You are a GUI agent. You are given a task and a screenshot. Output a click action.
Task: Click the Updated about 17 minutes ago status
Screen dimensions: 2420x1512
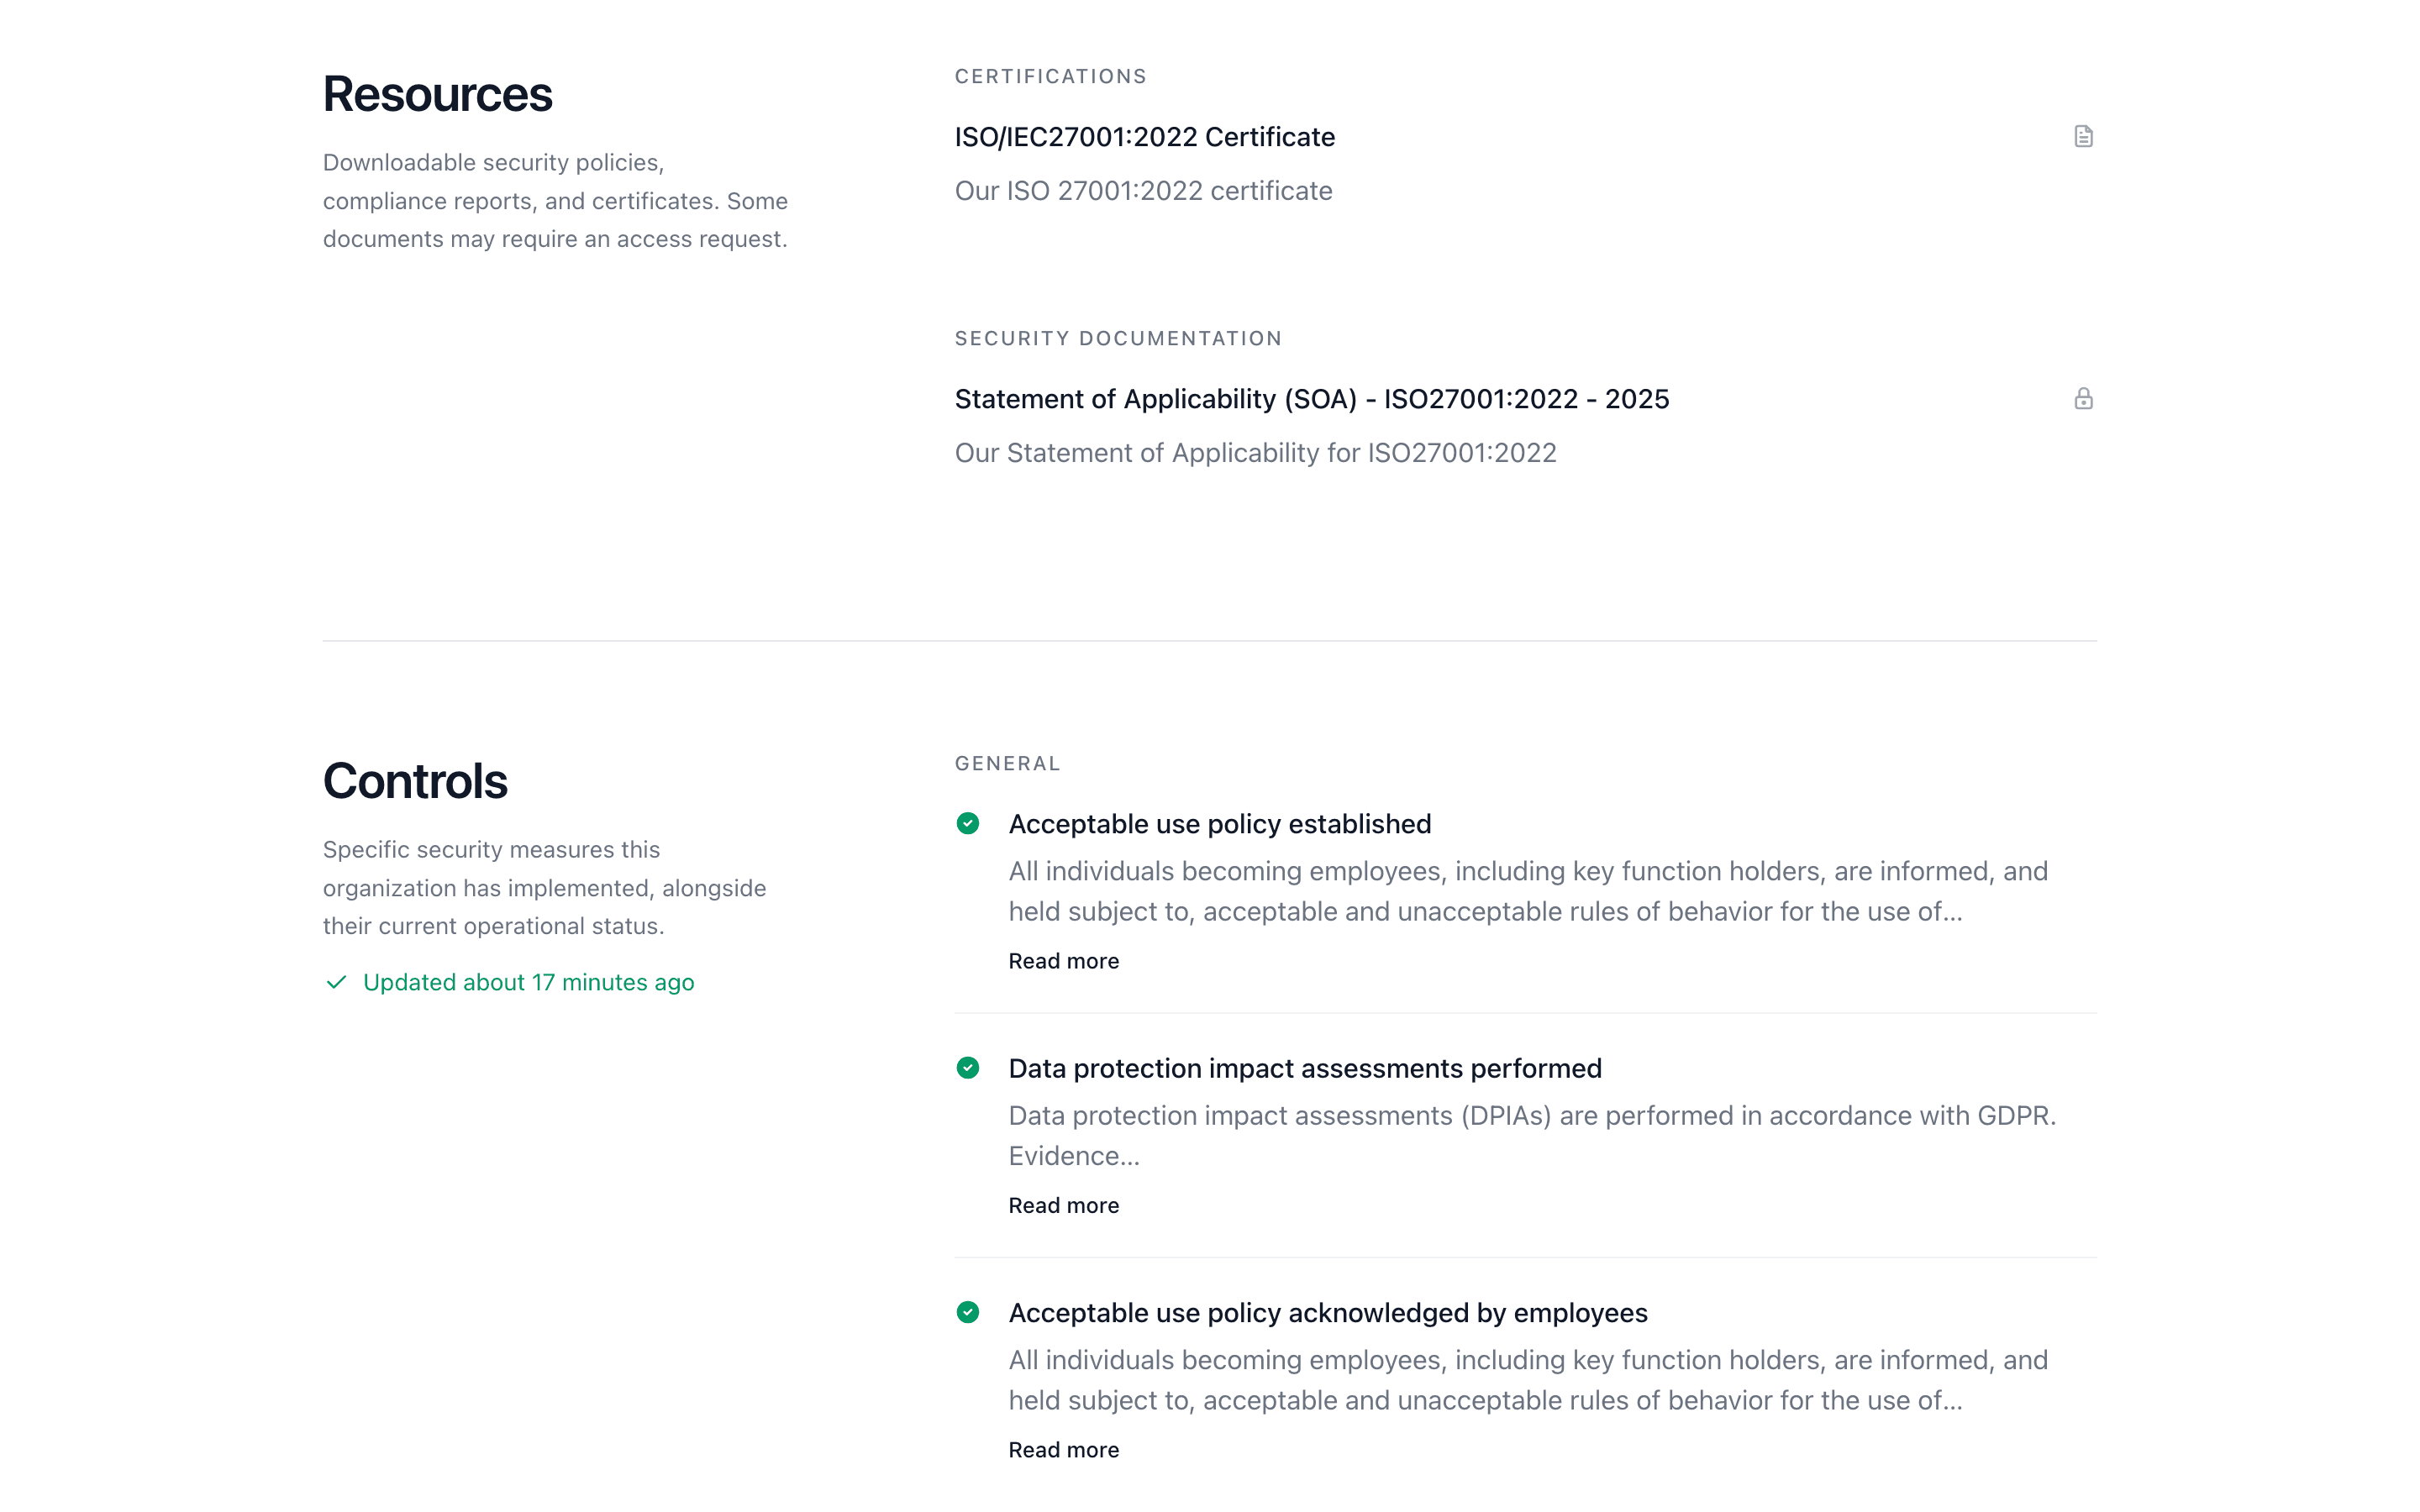528,982
